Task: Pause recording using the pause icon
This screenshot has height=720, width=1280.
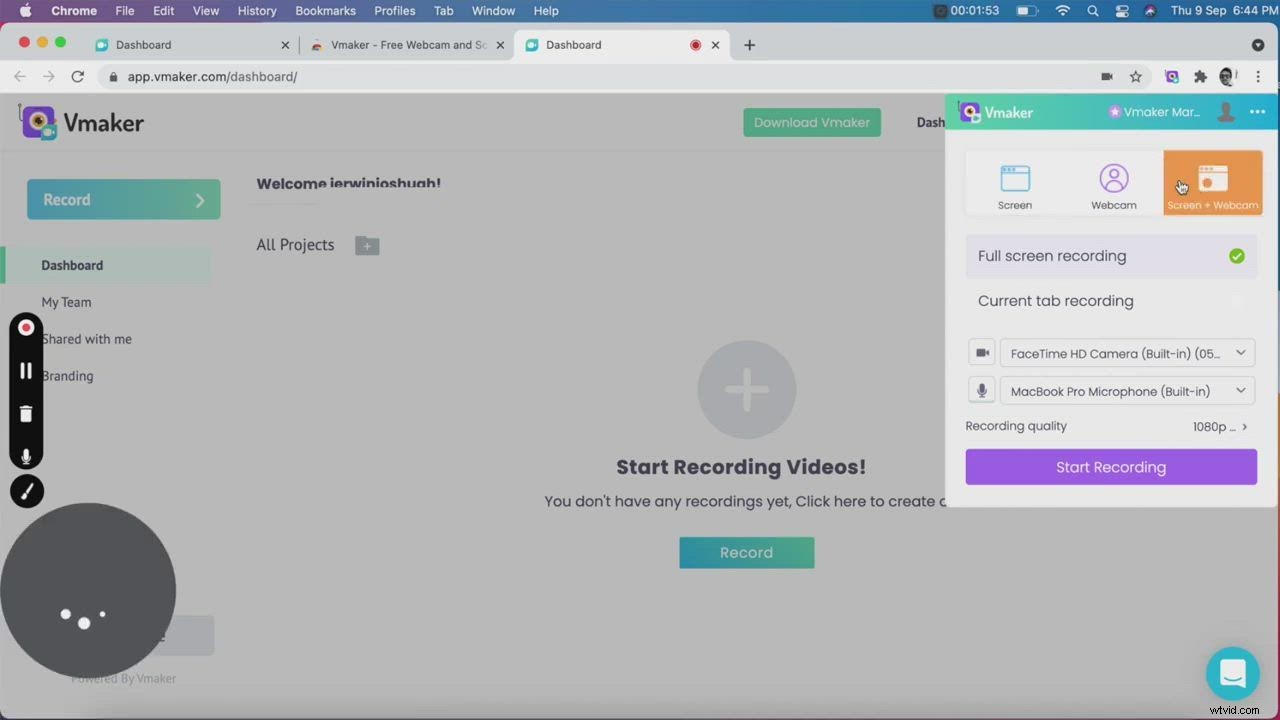Action: (26, 370)
